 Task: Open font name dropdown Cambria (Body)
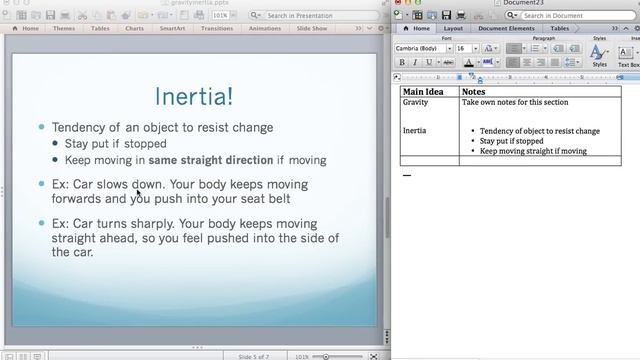coord(449,49)
